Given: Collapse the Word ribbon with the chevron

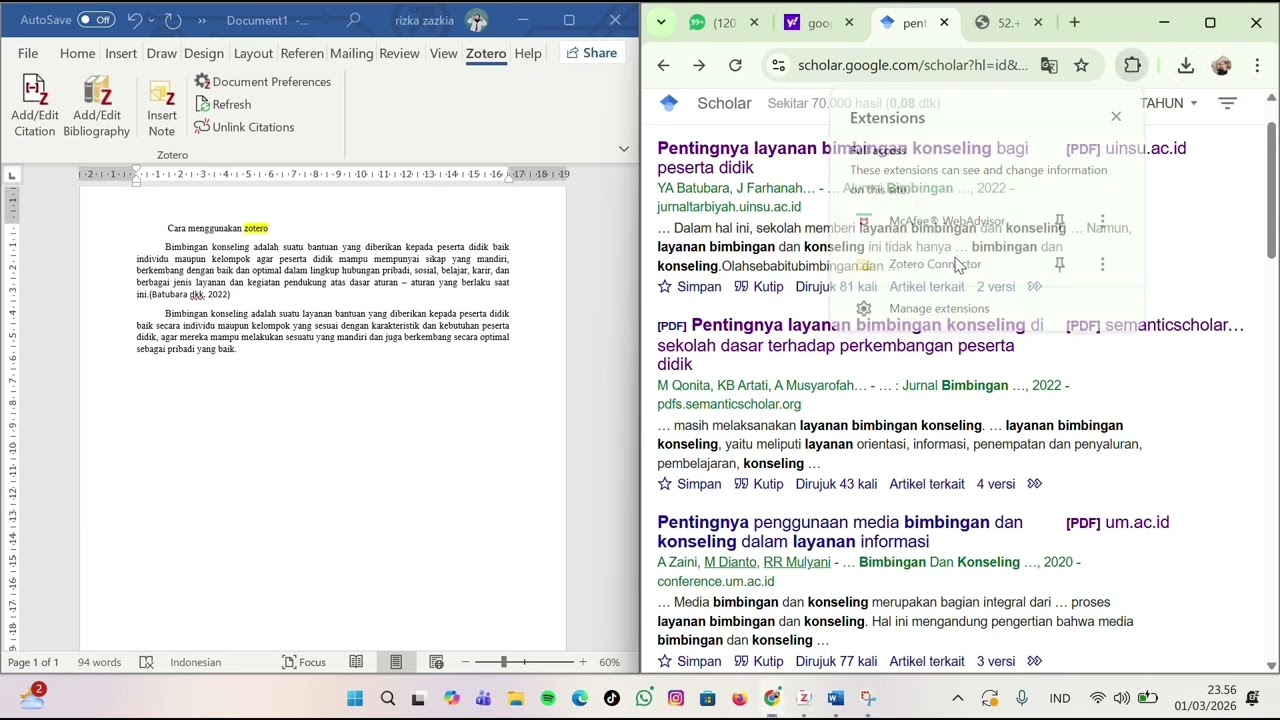Looking at the screenshot, I should (624, 149).
